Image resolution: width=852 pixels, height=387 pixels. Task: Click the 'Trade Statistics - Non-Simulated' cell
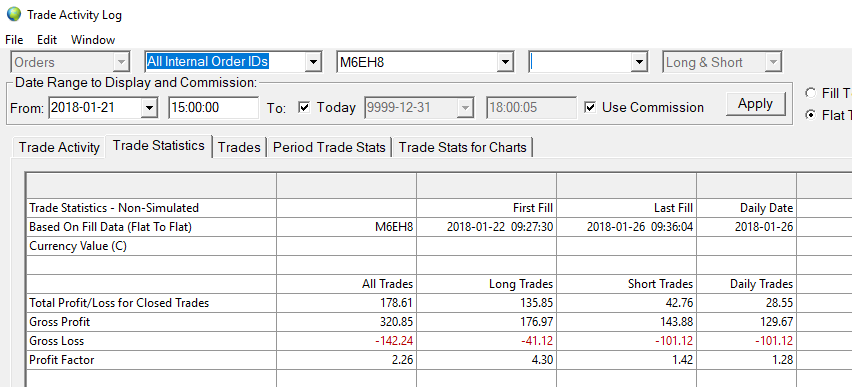(151, 208)
